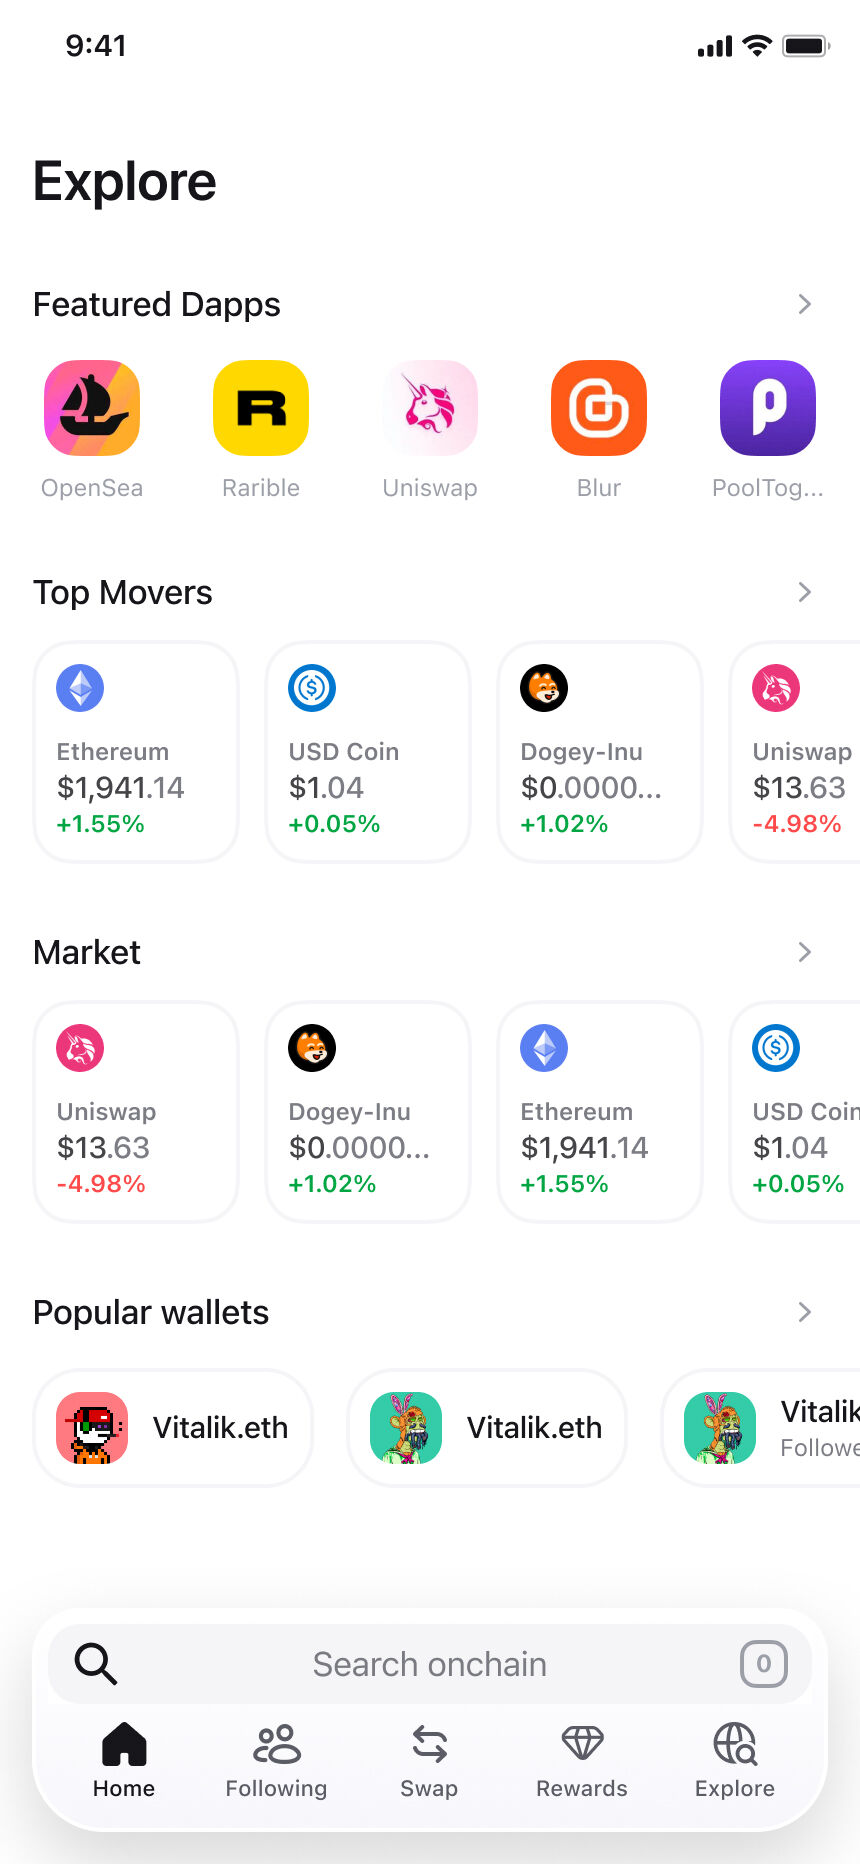Open the PoolTogether purple icon
The width and height of the screenshot is (860, 1864).
(x=768, y=408)
